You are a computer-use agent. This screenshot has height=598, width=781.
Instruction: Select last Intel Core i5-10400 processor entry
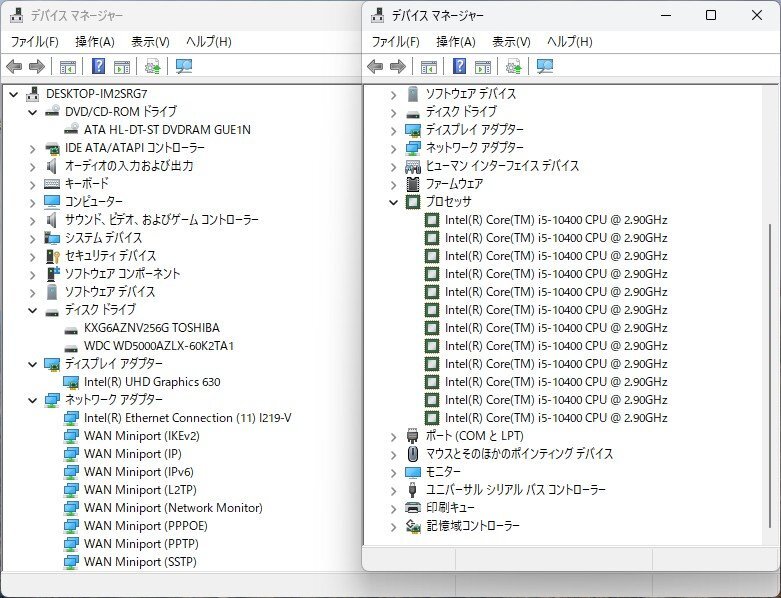coord(556,418)
